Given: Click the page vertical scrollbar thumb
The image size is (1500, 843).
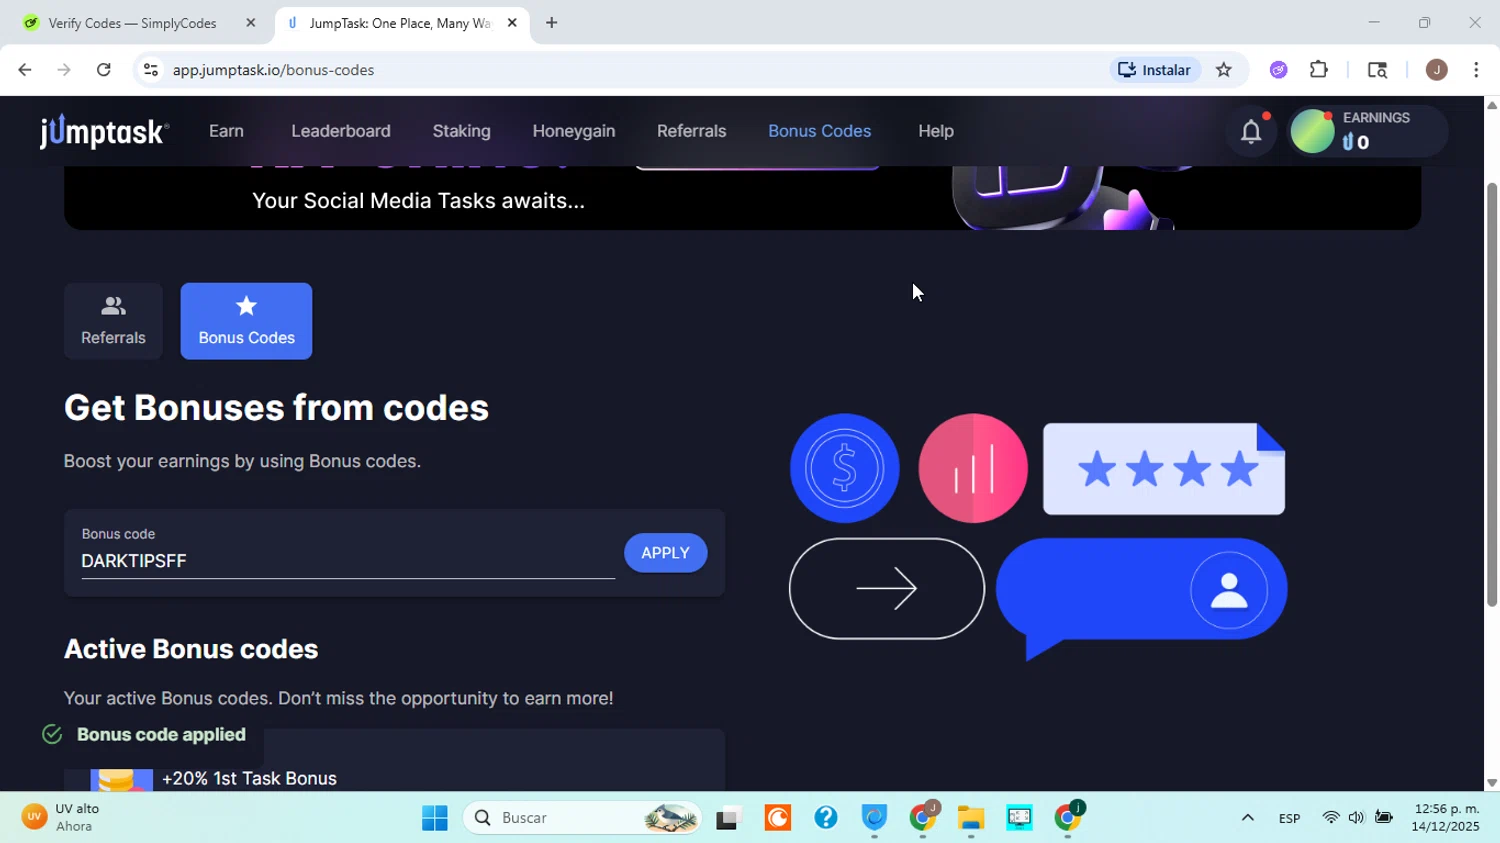Looking at the screenshot, I should click(1492, 395).
